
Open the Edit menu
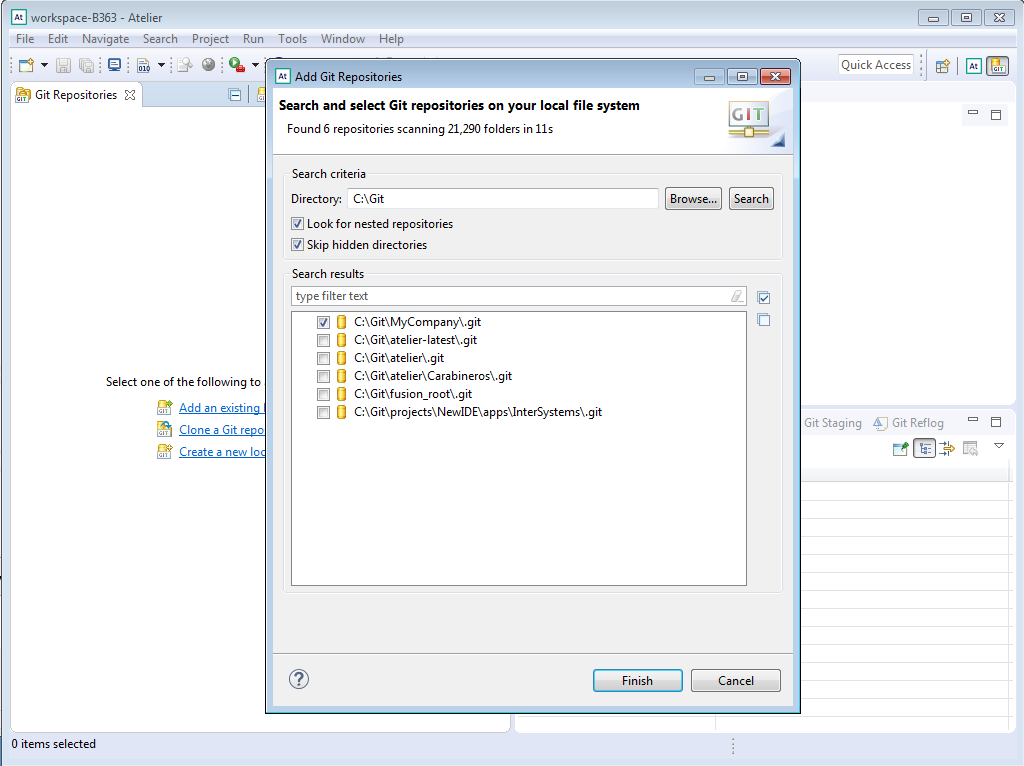(57, 39)
